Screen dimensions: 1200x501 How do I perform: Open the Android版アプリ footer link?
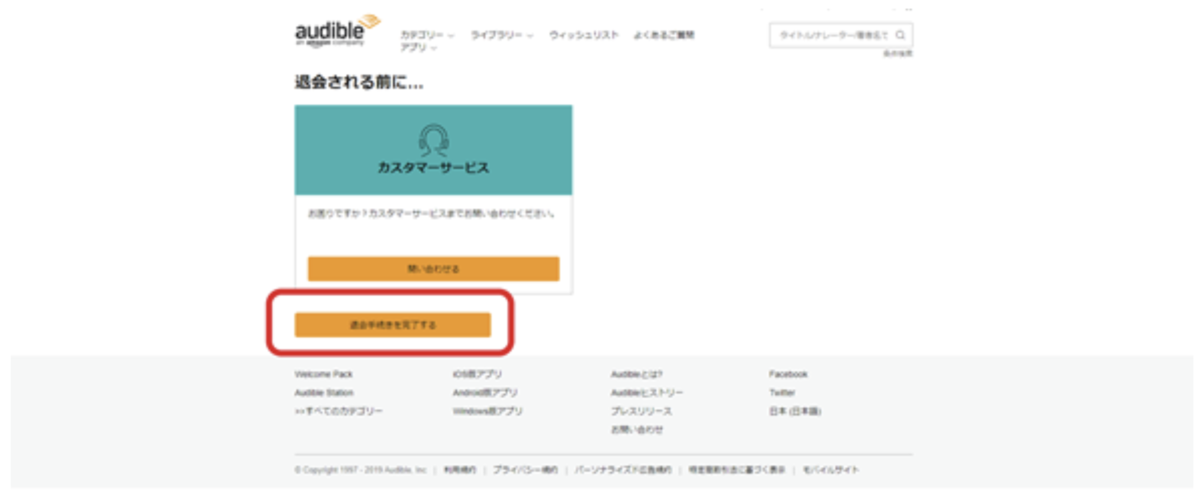pyautogui.click(x=486, y=393)
